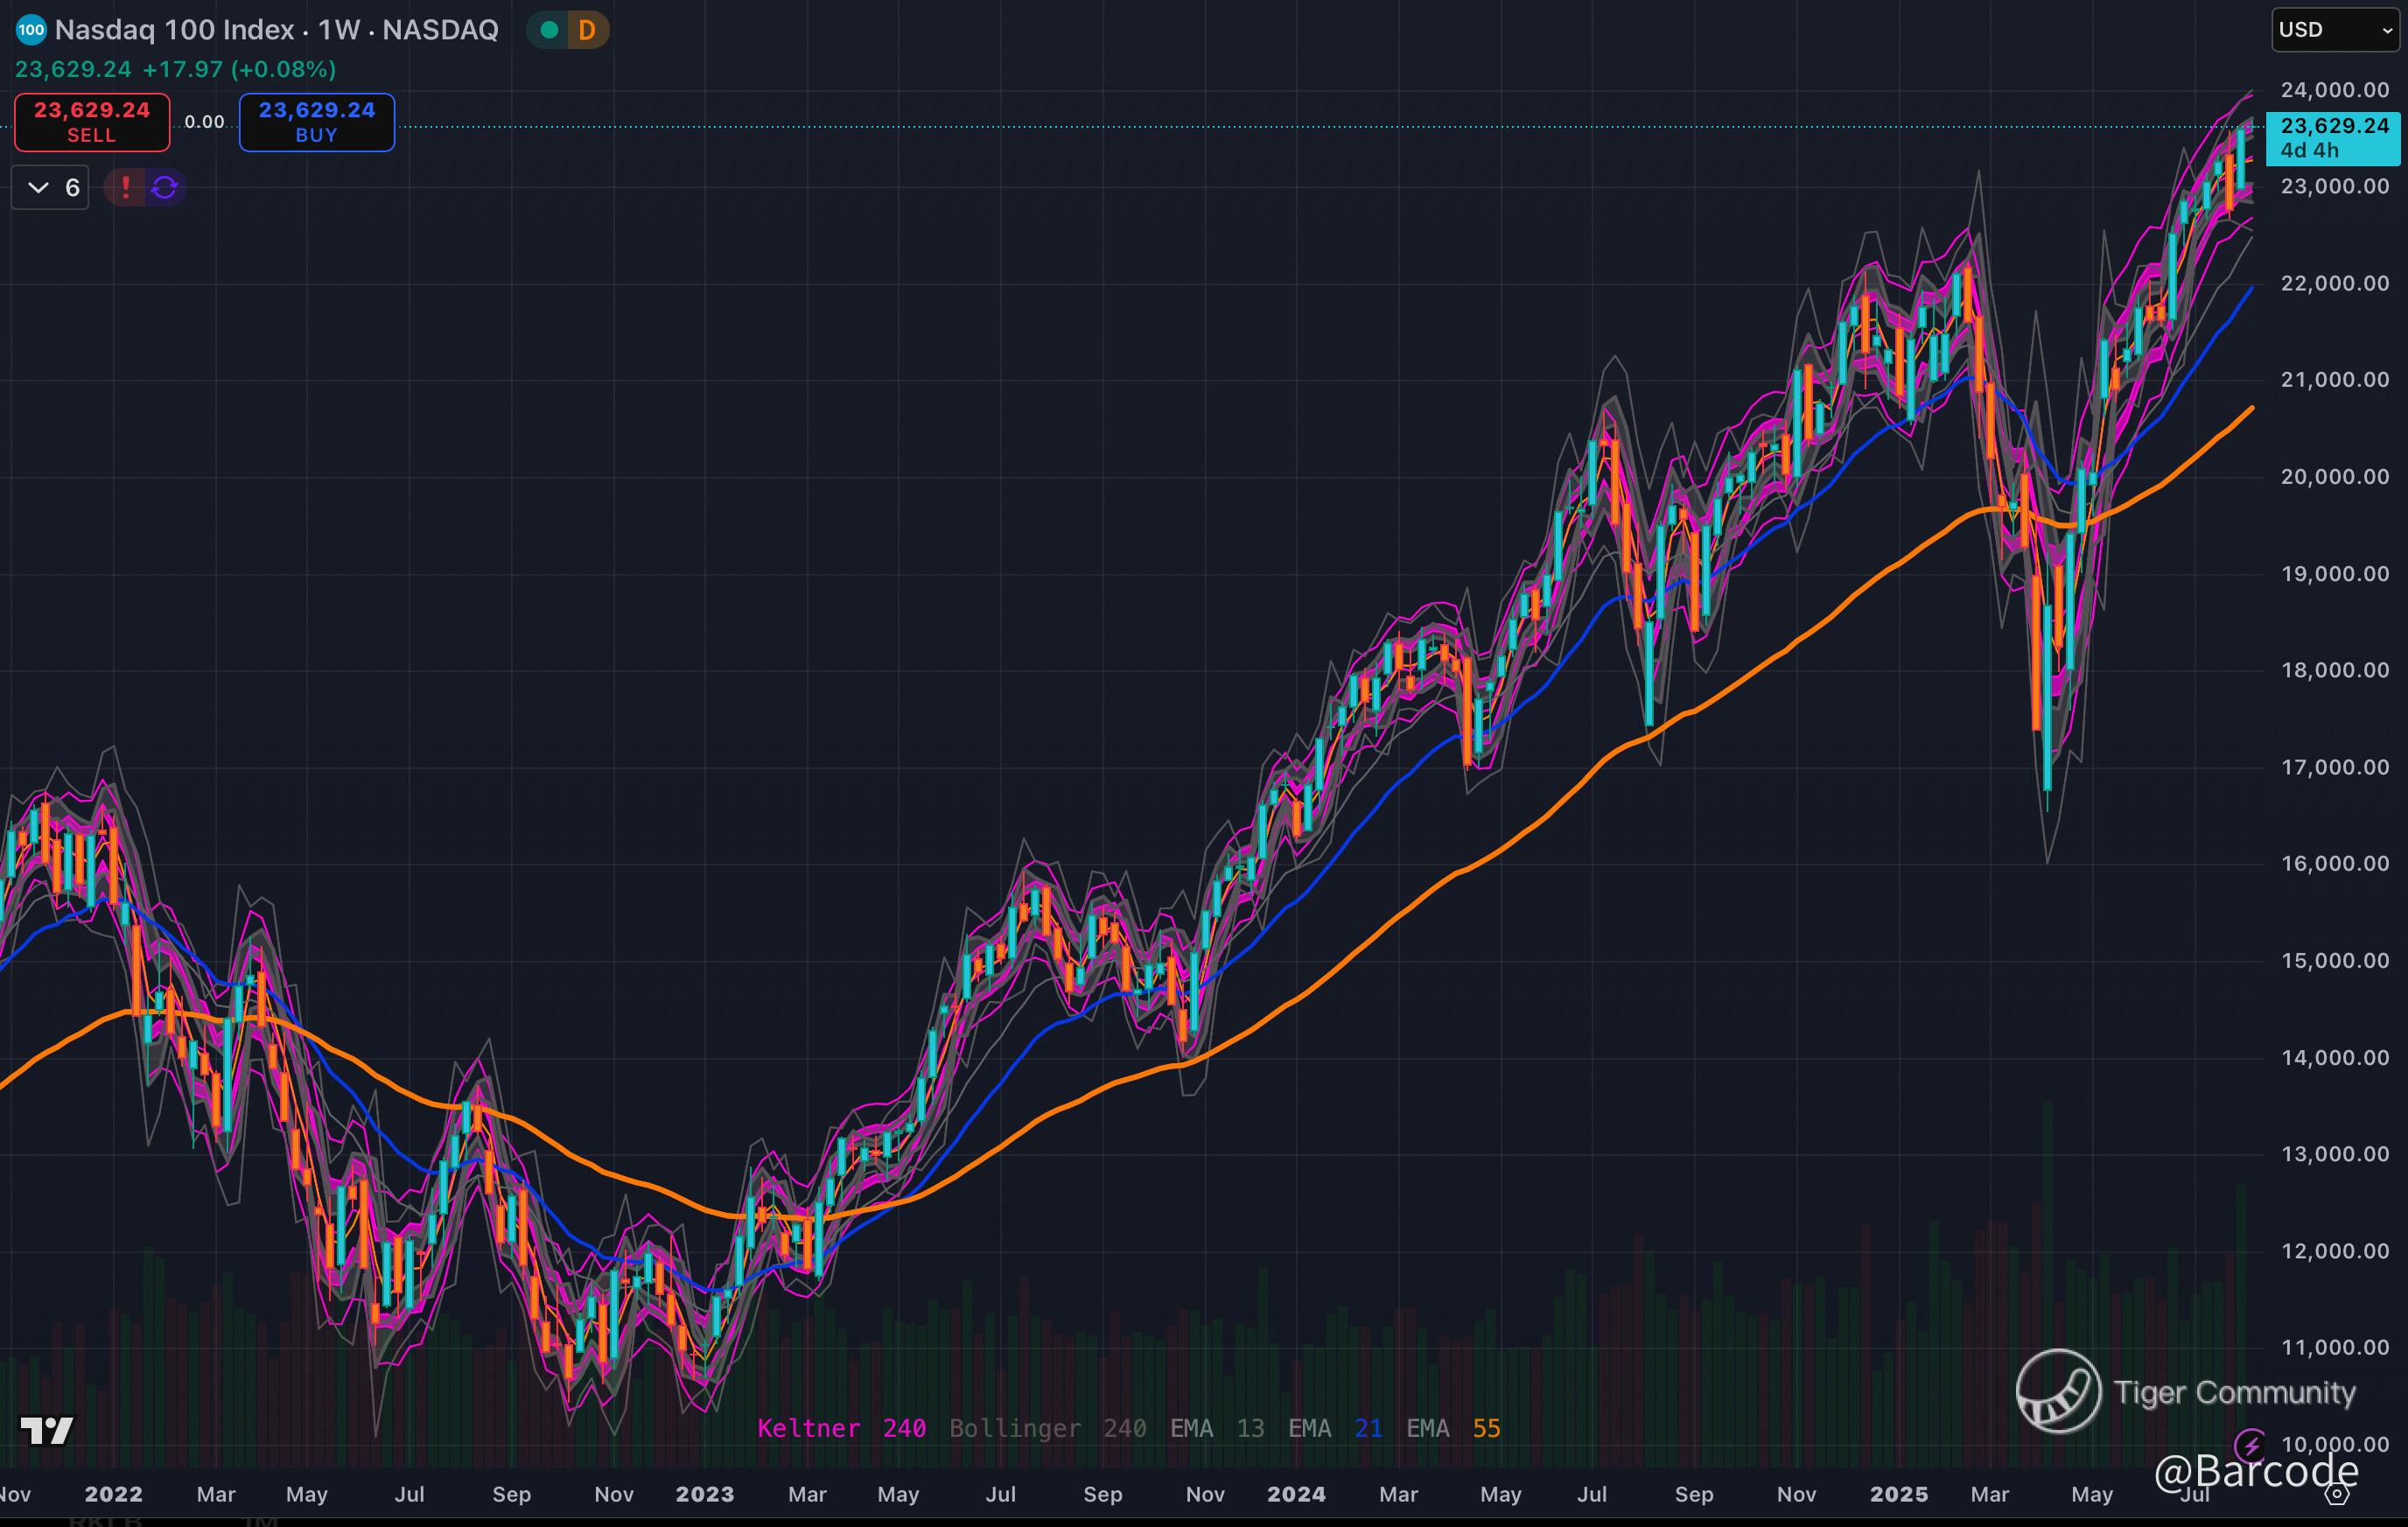Viewport: 2408px width, 1527px height.
Task: Click the Keltner 240 label
Action: [841, 1429]
